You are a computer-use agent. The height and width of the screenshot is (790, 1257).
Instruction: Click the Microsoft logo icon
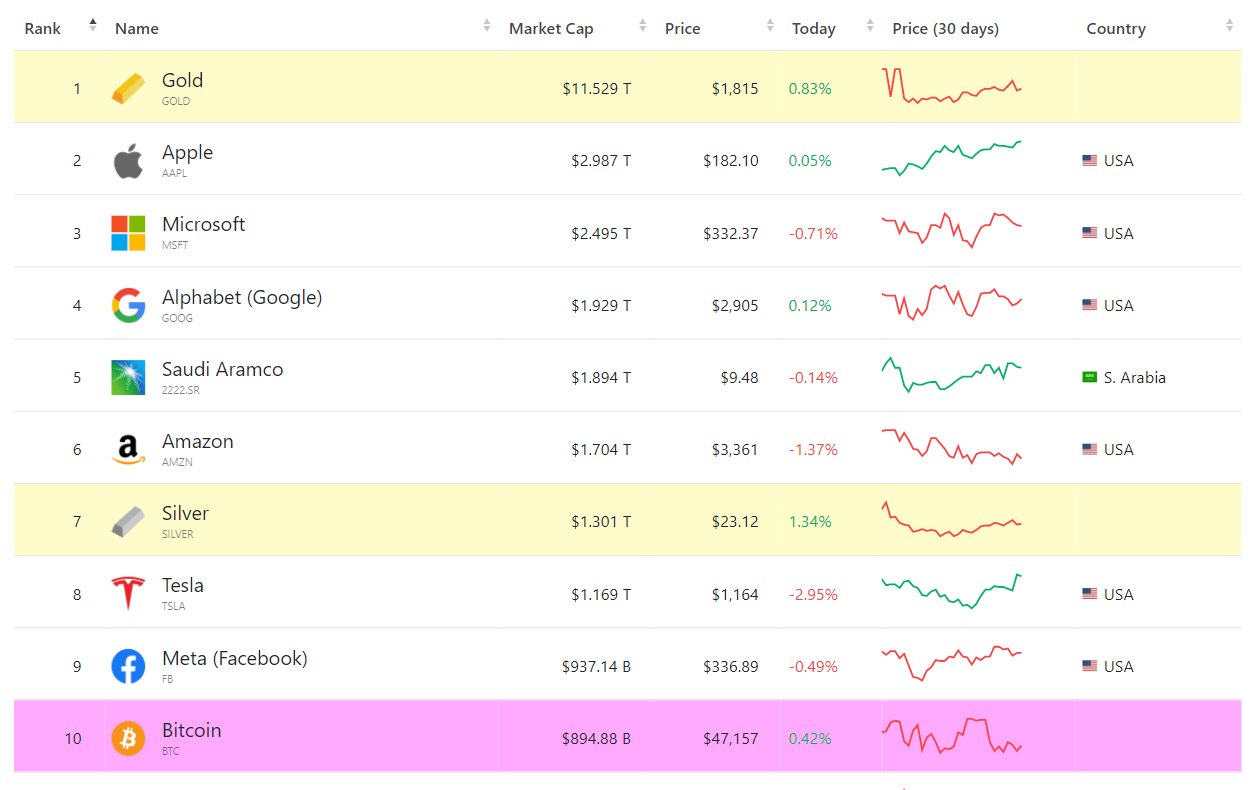pos(128,233)
